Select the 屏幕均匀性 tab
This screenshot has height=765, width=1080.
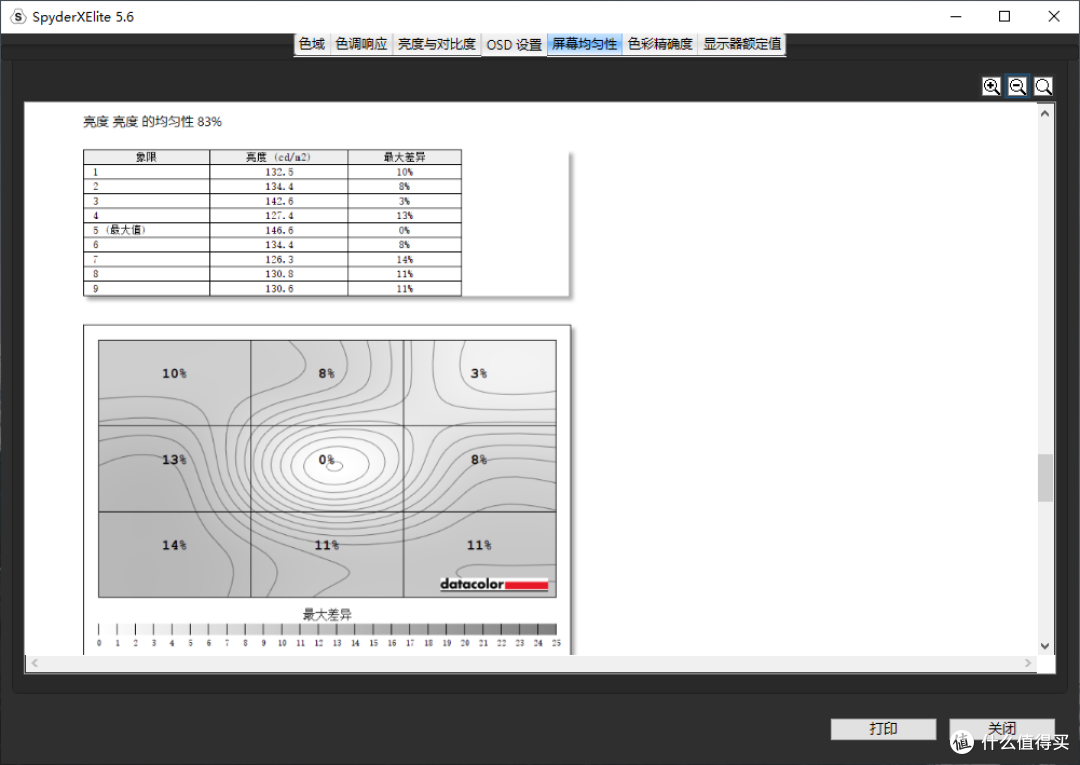(585, 44)
